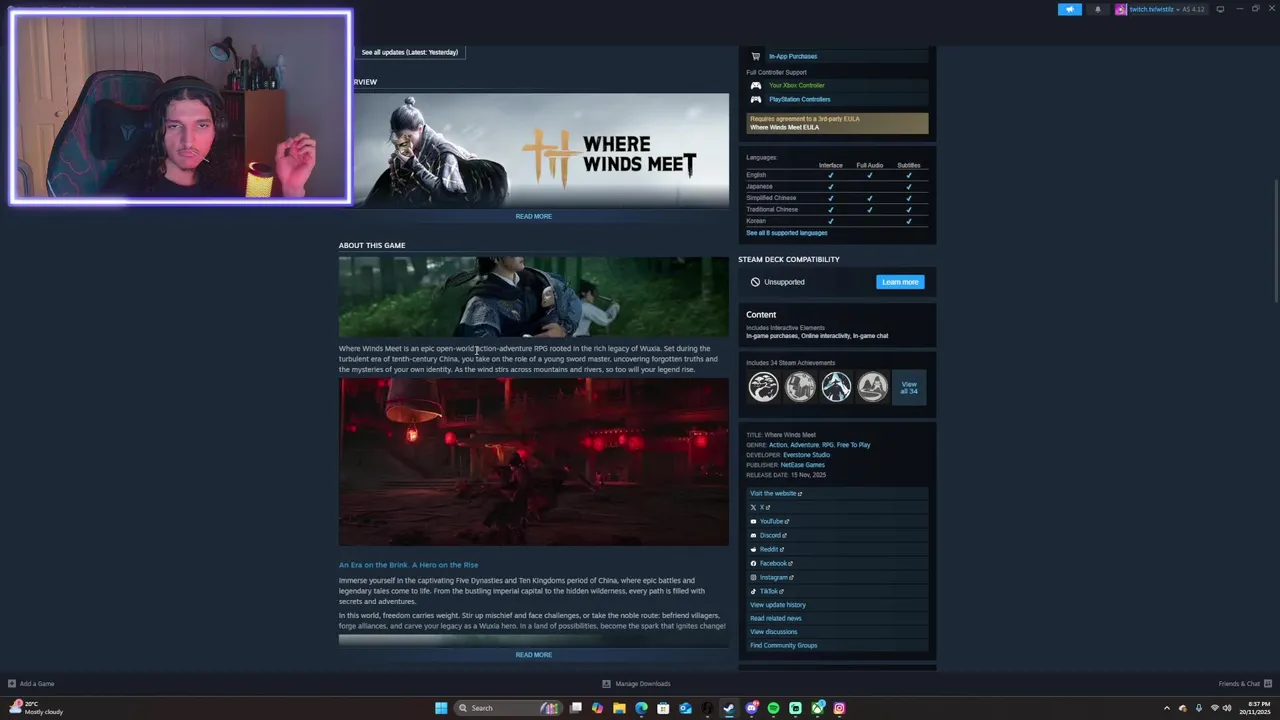1280x720 pixels.
Task: Open File Explorer from the taskbar
Action: (619, 708)
